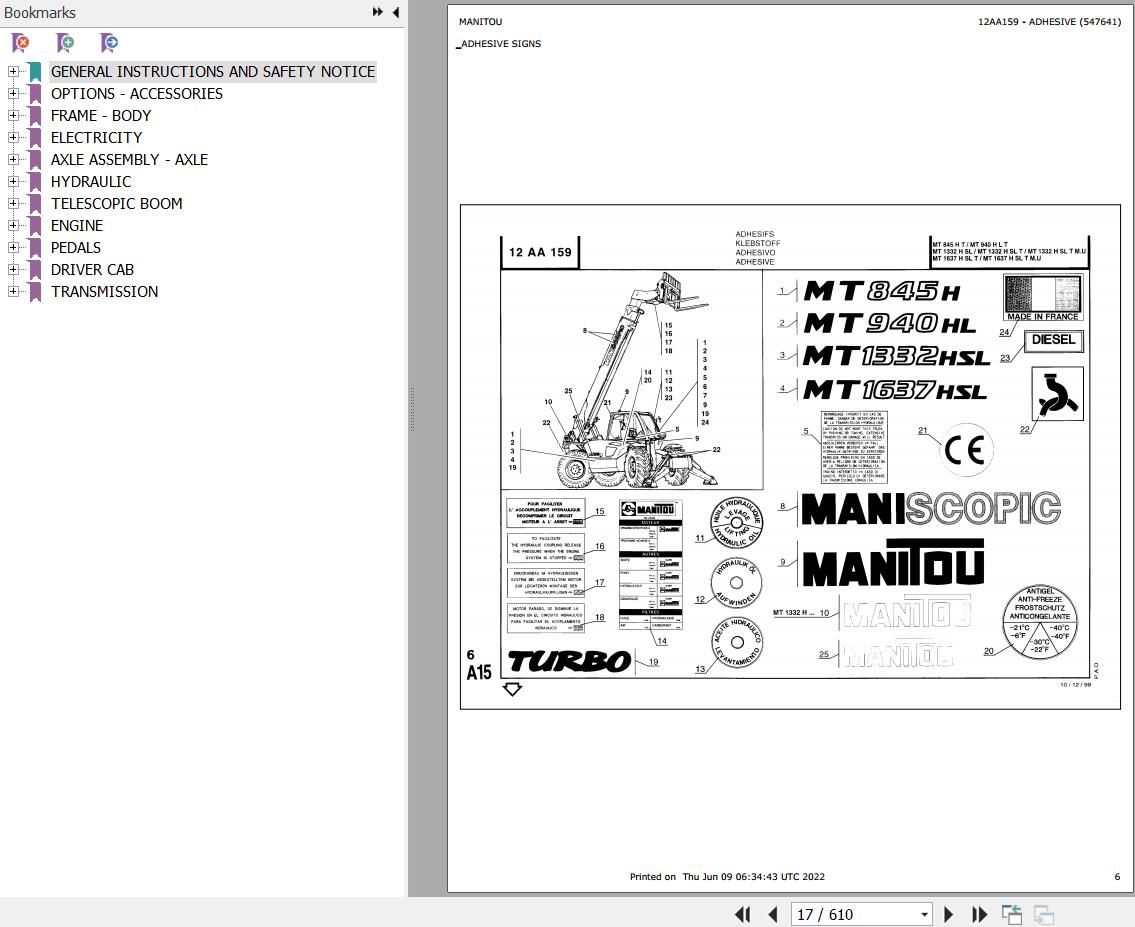Screen dimensions: 1135x927
Task: Open the ENGINE bookmark
Action: pos(77,225)
